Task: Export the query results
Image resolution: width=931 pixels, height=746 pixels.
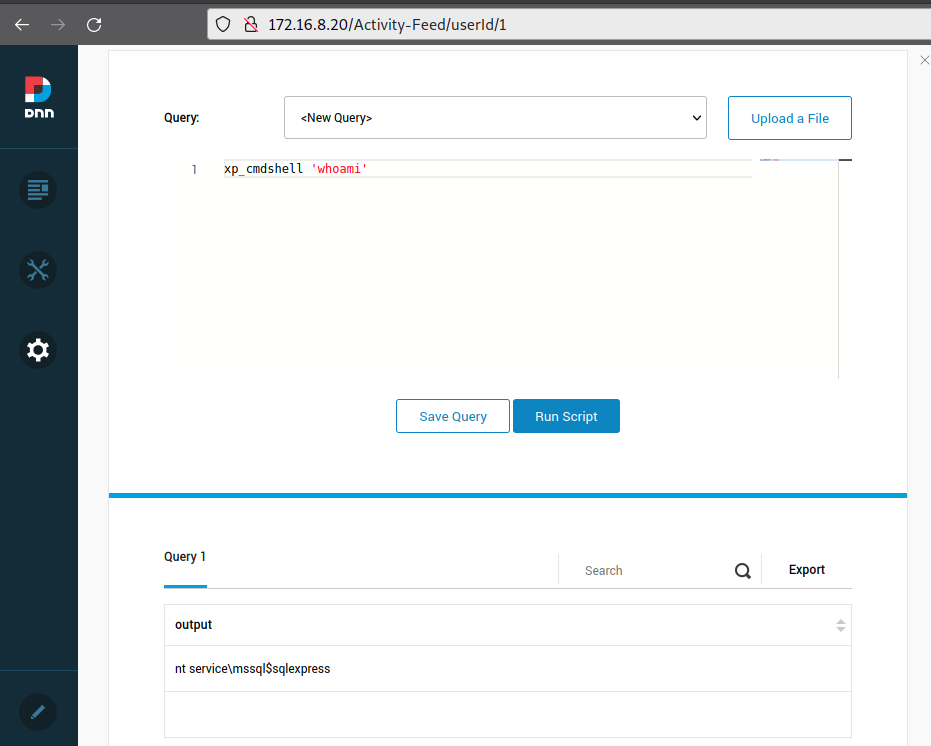Action: (x=806, y=570)
